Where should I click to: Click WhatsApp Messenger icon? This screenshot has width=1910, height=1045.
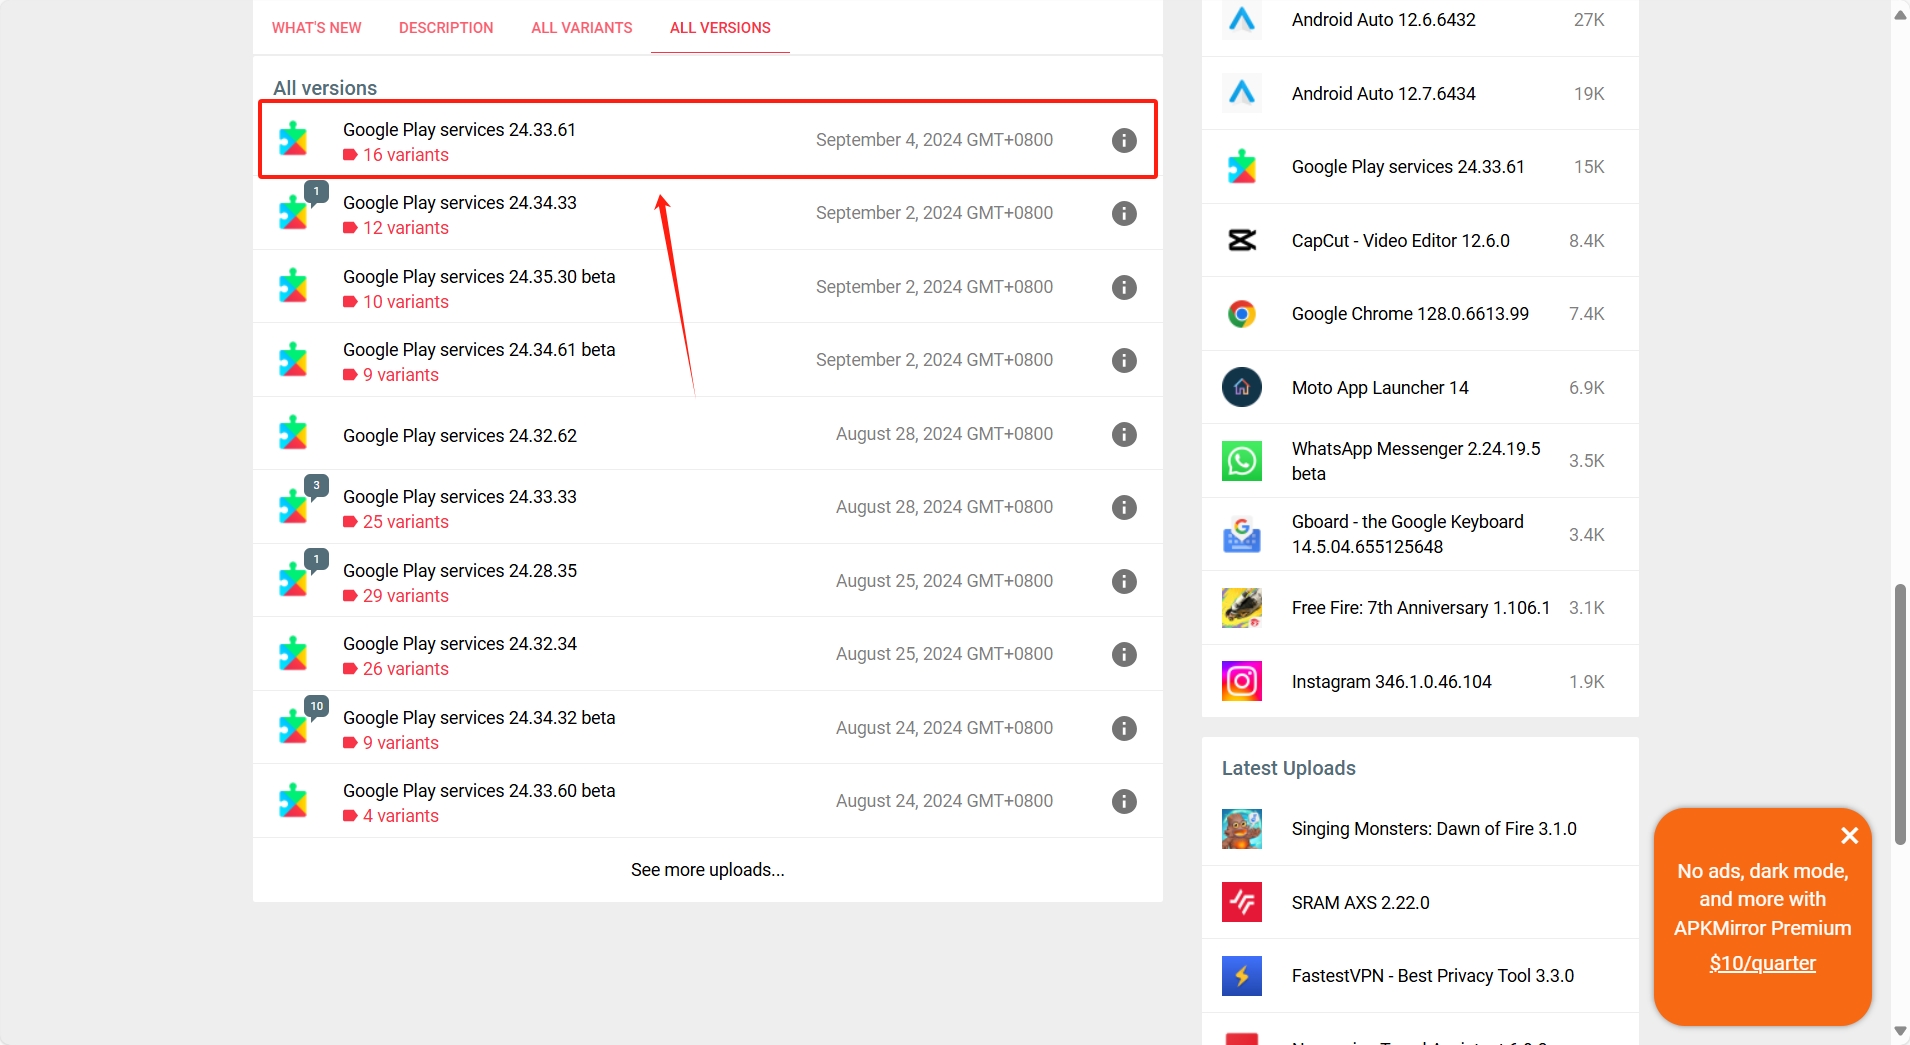click(x=1242, y=461)
